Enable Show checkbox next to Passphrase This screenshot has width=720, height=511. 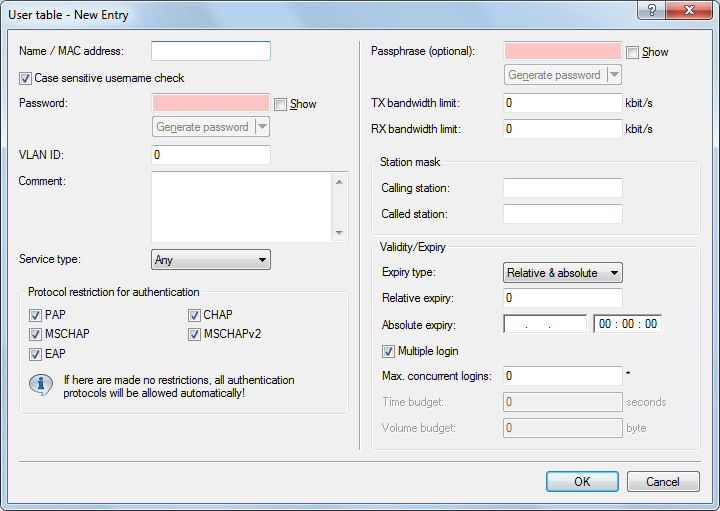632,52
